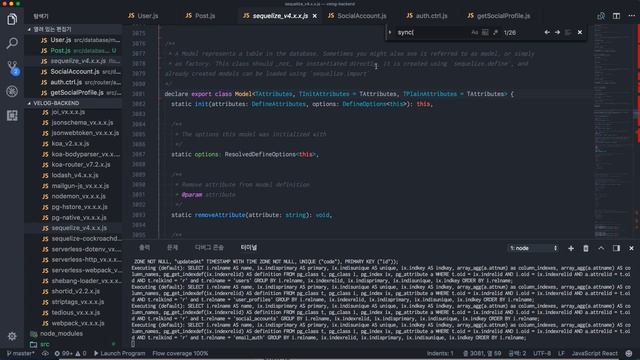Open joi_vx.x.x.js in file tree
This screenshot has height=360, width=640.
click(73, 112)
